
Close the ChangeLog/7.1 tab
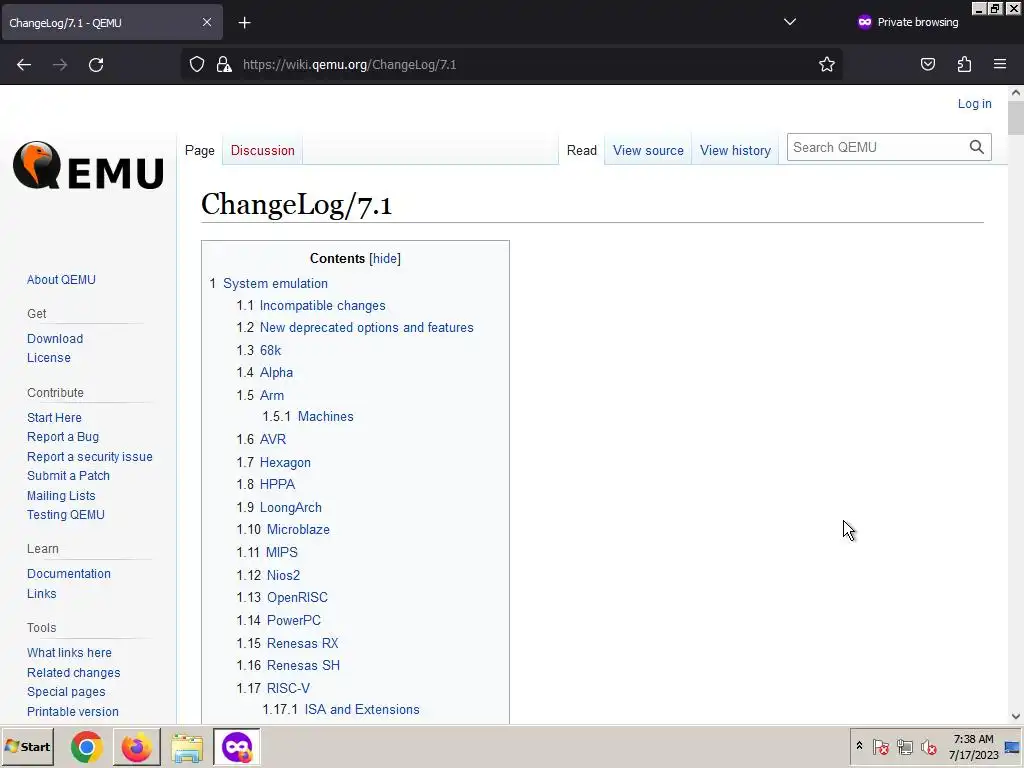tap(206, 22)
